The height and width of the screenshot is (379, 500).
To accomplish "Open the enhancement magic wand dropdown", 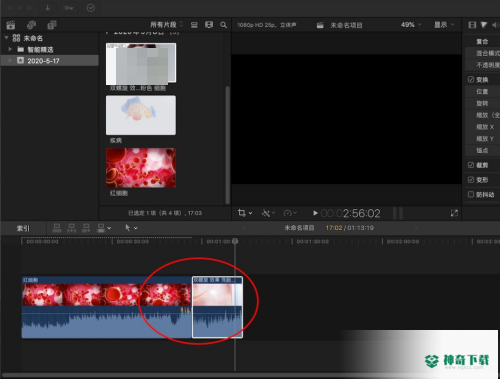I will (x=268, y=213).
